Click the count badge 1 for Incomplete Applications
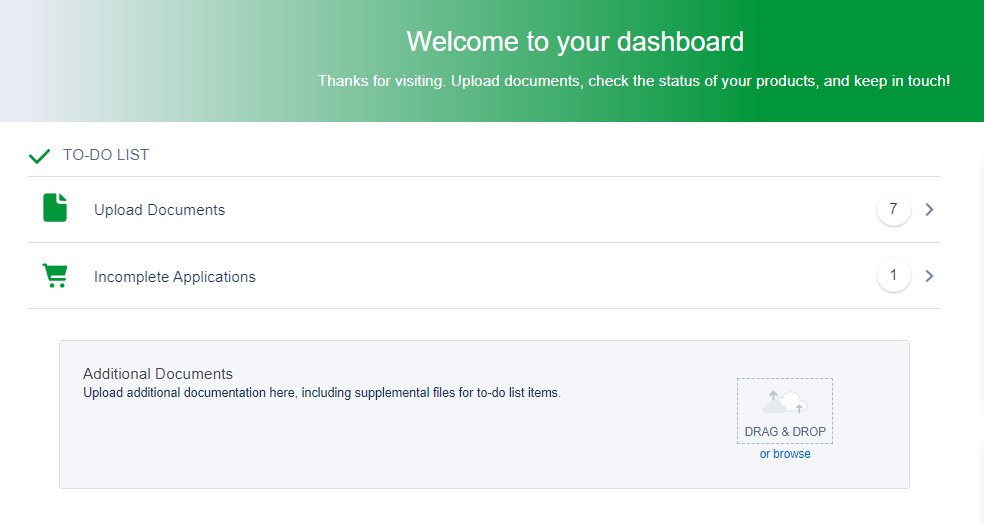This screenshot has width=984, height=524. tap(893, 275)
